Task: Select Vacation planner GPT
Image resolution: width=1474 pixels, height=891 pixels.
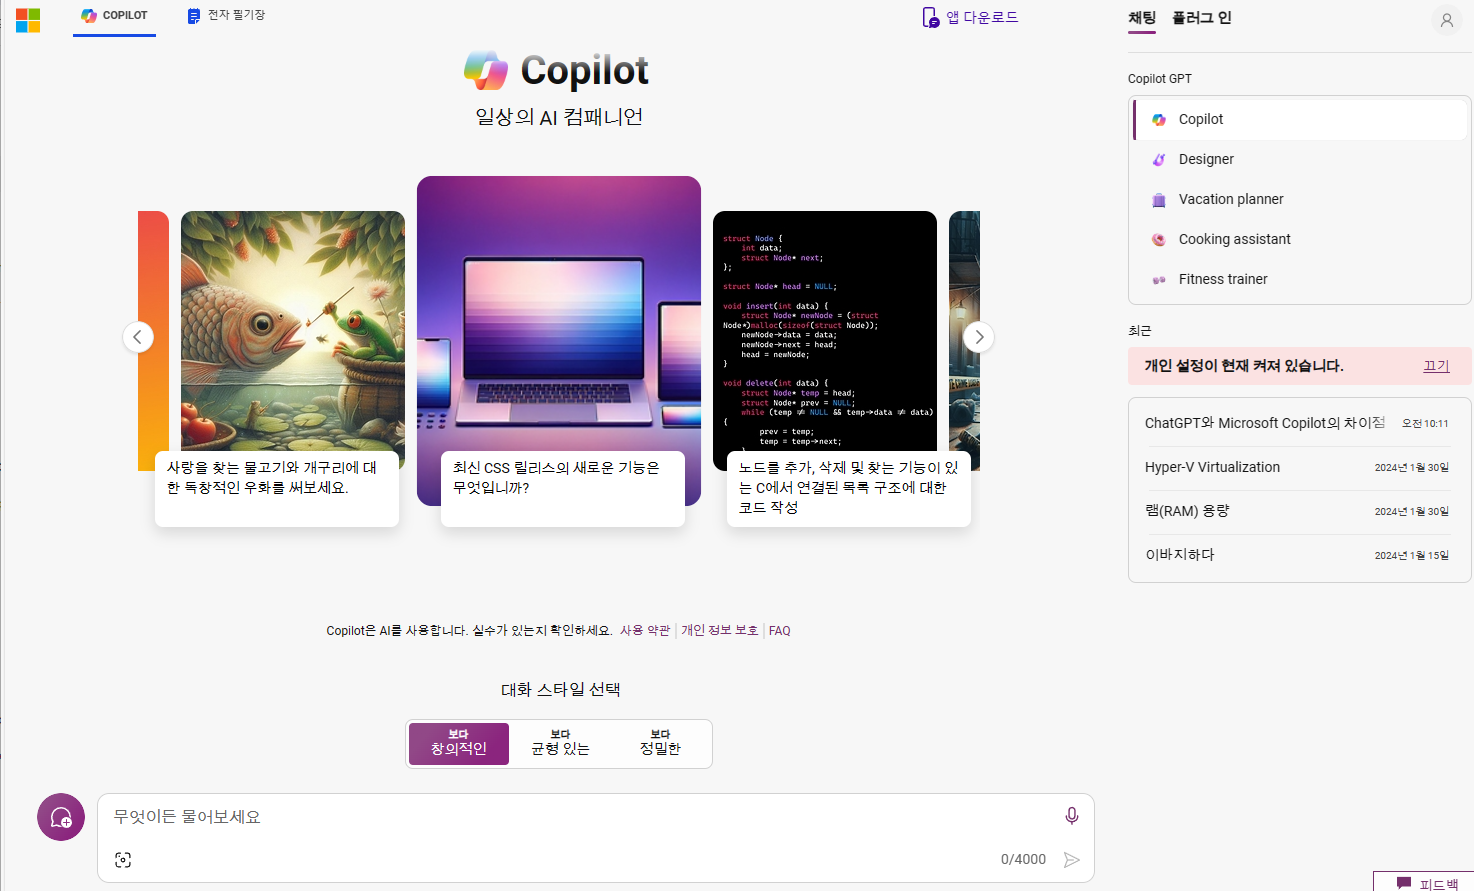Action: 1300,199
